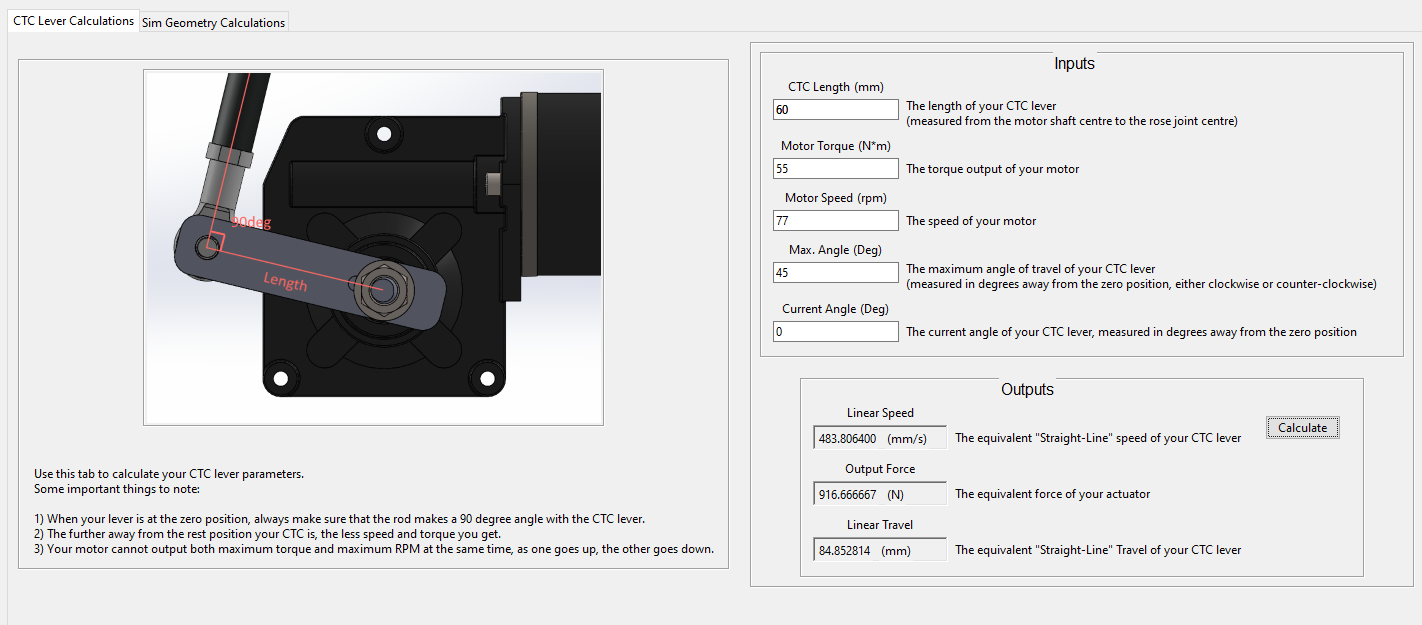Click the Current Angle (Deg) label
Image resolution: width=1422 pixels, height=625 pixels.
click(836, 309)
